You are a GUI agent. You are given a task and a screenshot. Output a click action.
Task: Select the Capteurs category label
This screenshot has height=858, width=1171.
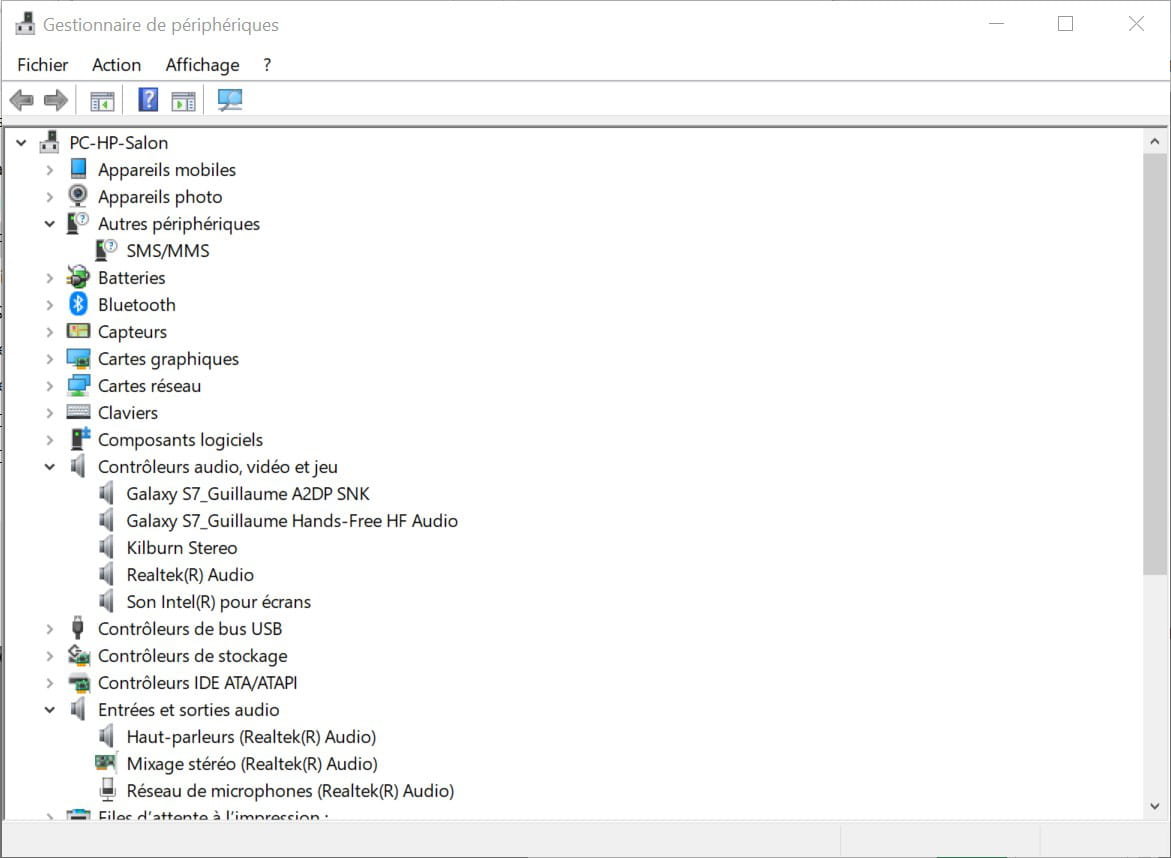click(x=132, y=332)
